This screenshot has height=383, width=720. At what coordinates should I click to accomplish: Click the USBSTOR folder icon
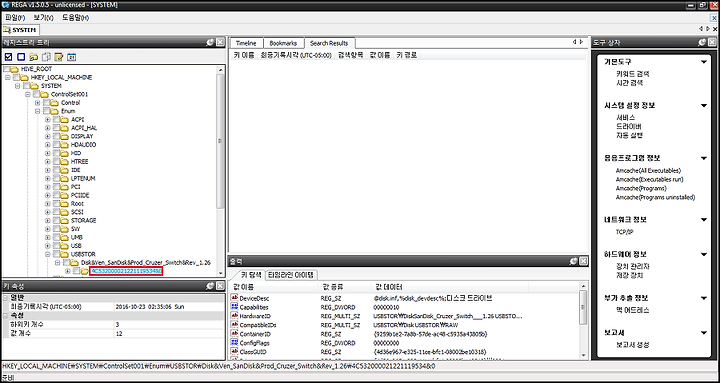tap(65, 254)
